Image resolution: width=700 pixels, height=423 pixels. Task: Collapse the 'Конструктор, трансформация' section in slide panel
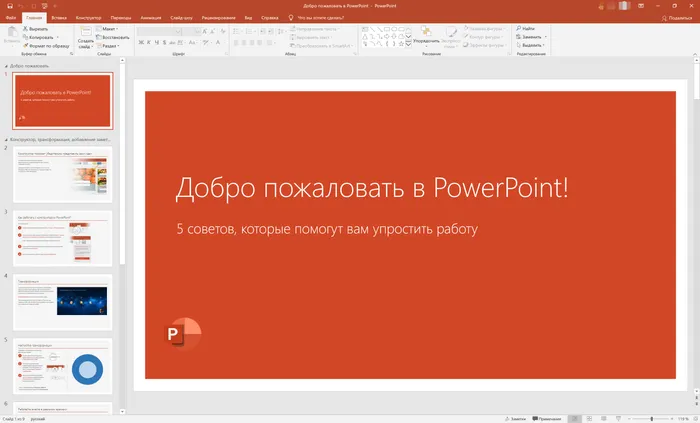(x=6, y=140)
